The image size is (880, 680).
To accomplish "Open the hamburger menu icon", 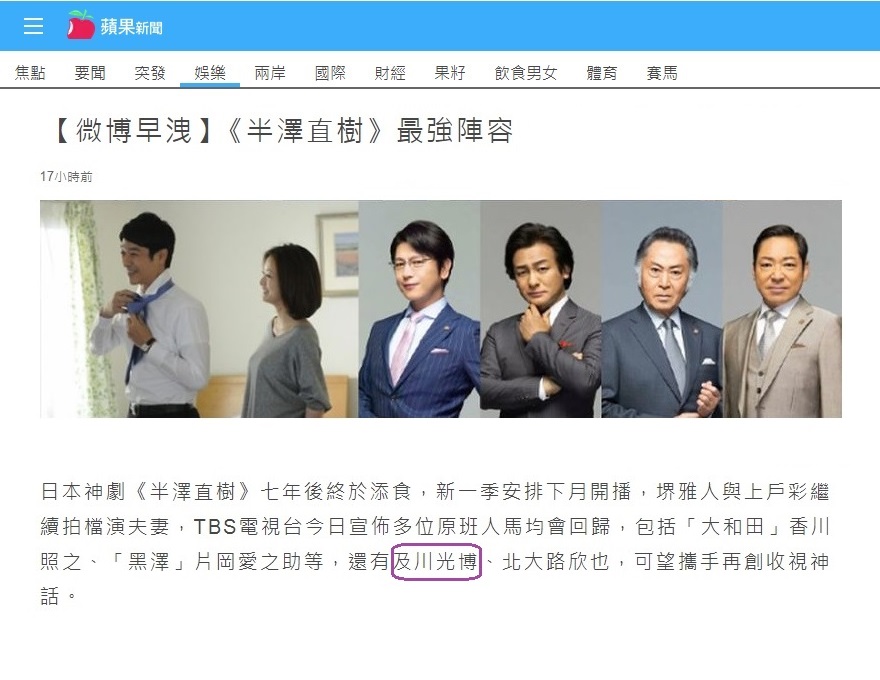I will [33, 26].
